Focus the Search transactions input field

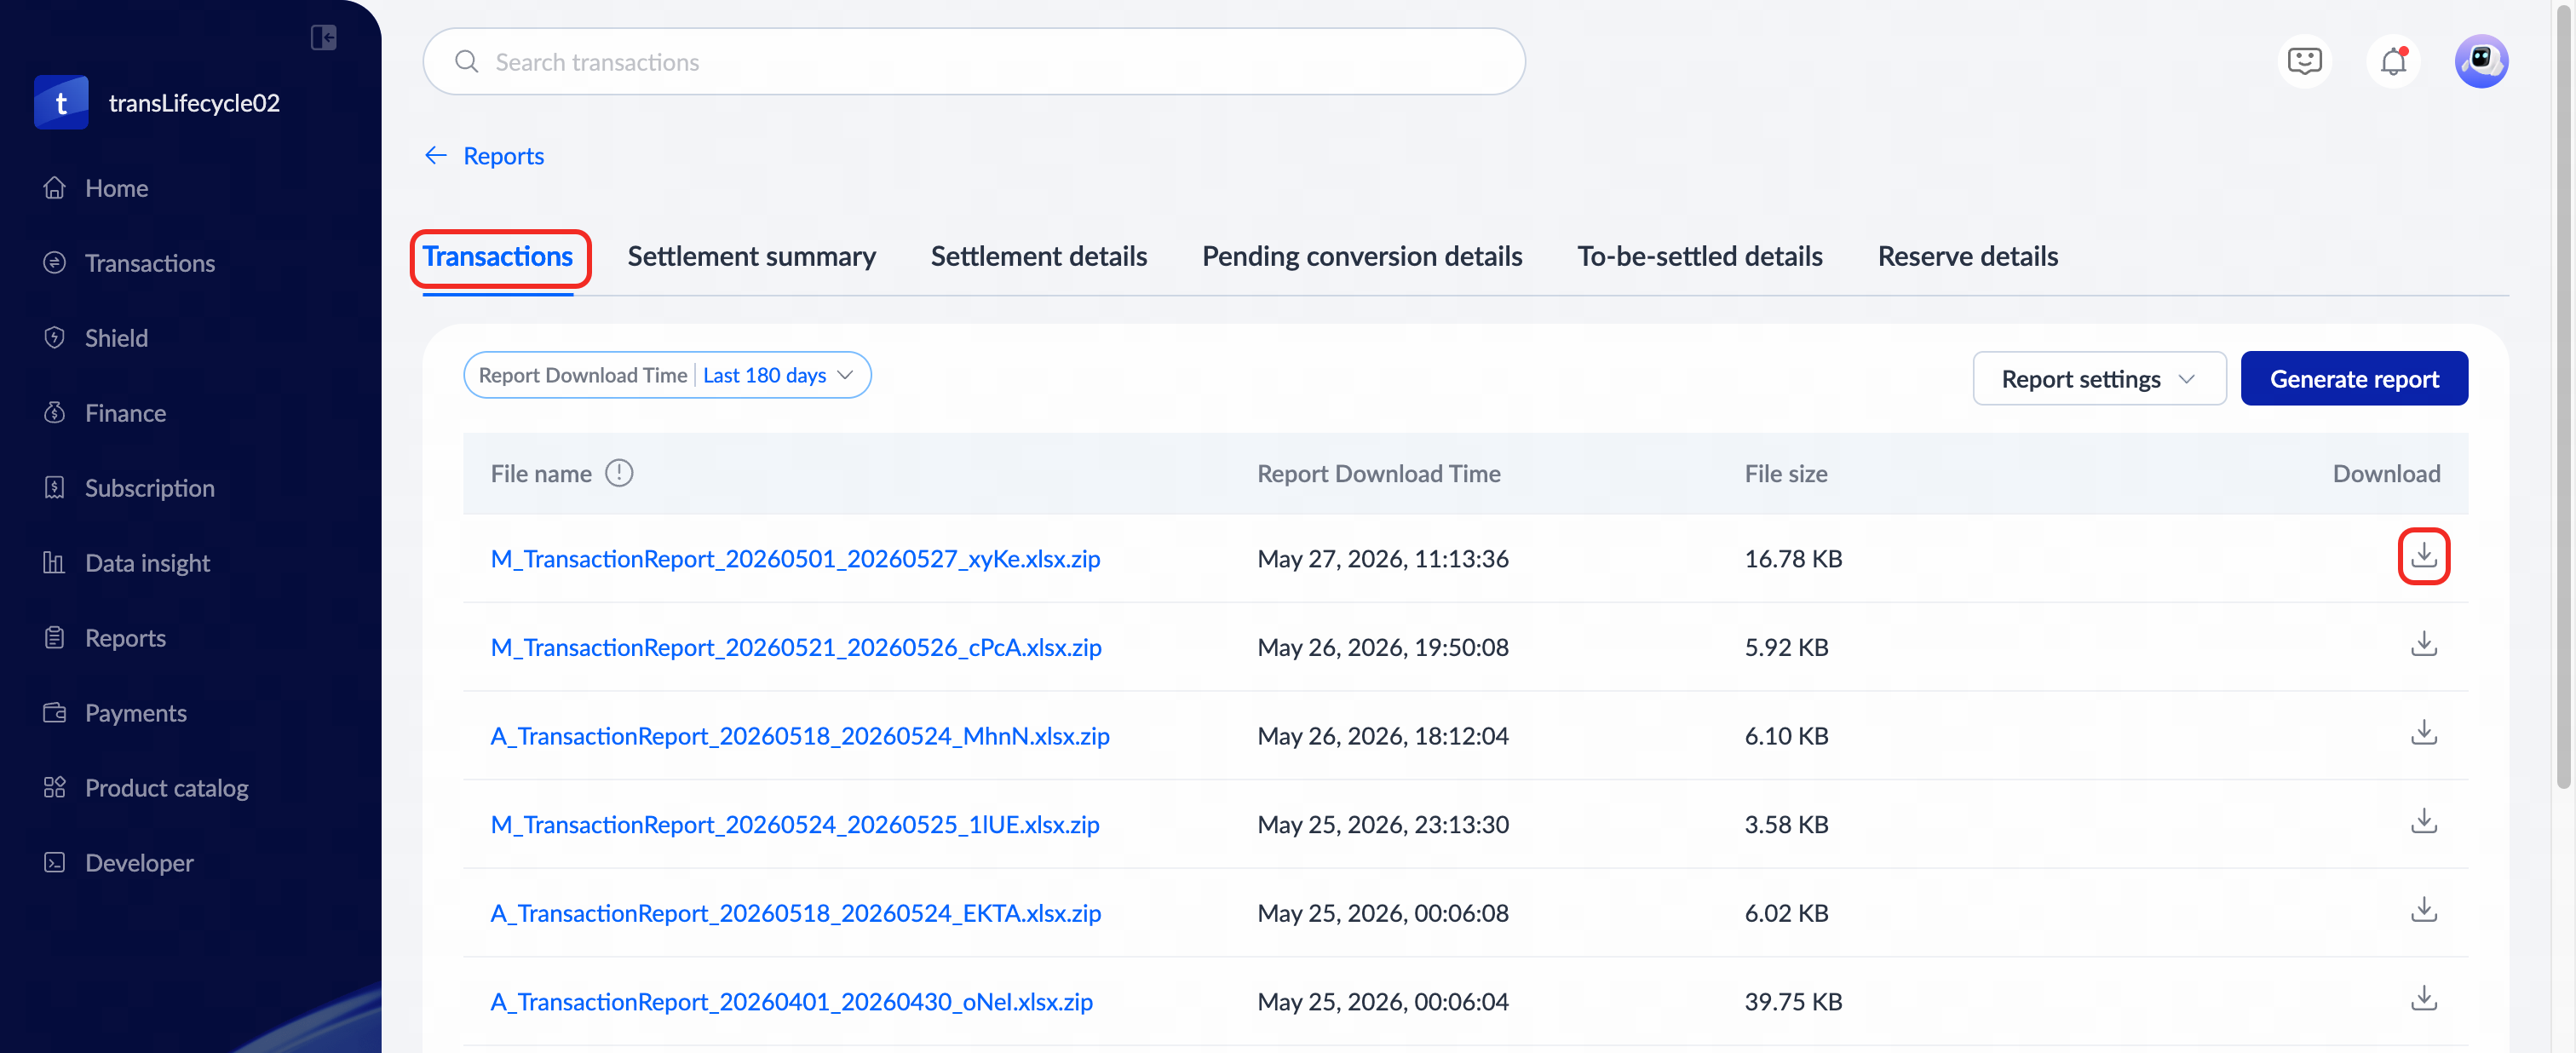[x=974, y=62]
